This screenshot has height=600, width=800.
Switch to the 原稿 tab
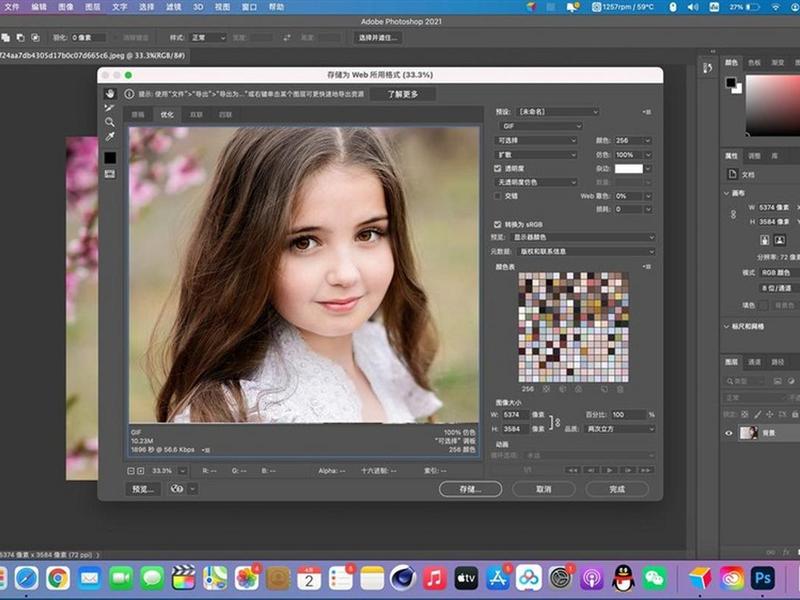point(138,115)
